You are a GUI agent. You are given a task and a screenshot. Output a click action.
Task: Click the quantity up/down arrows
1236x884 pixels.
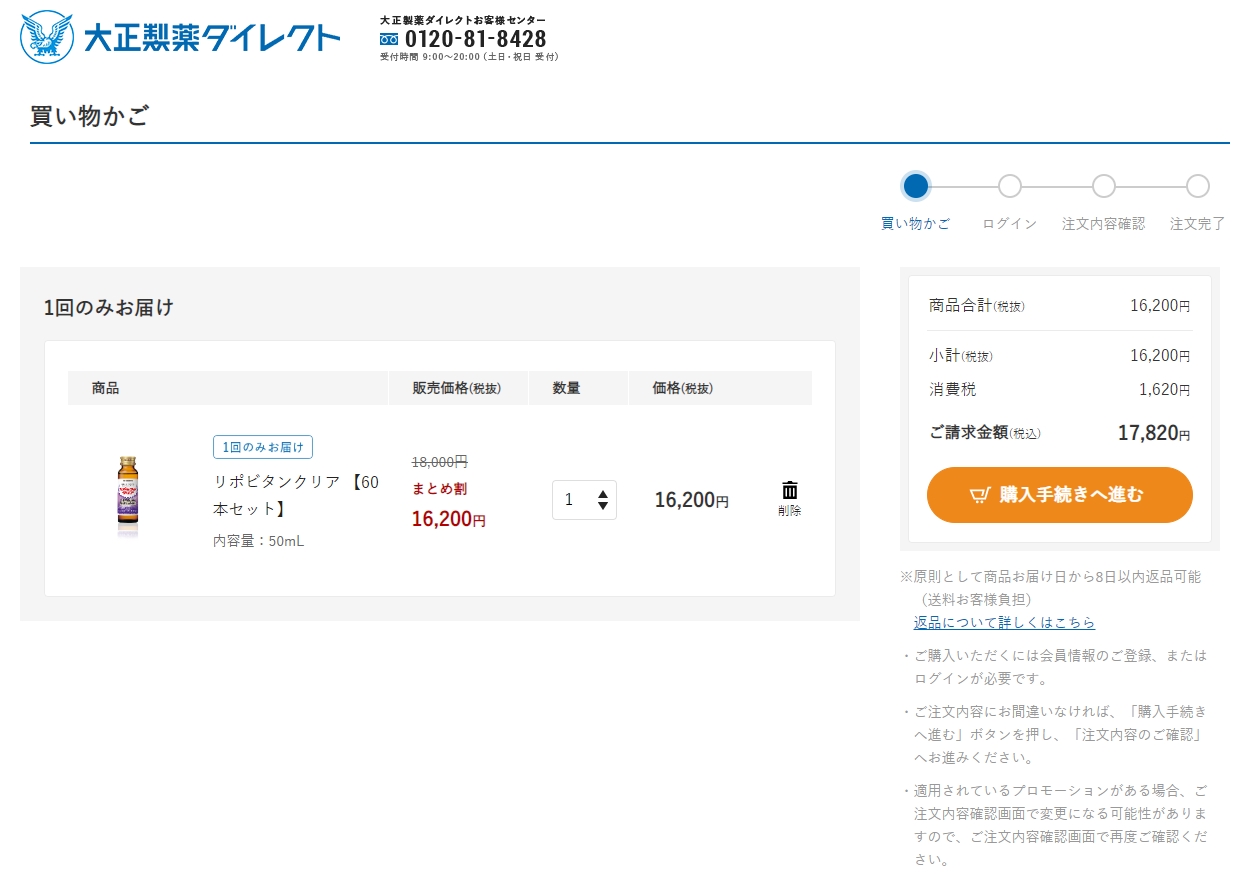point(603,500)
